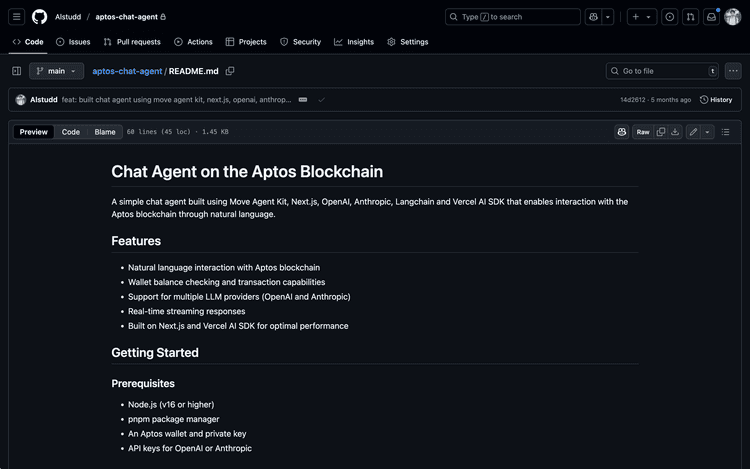The image size is (750, 469).
Task: Show the document outline
Action: point(726,132)
